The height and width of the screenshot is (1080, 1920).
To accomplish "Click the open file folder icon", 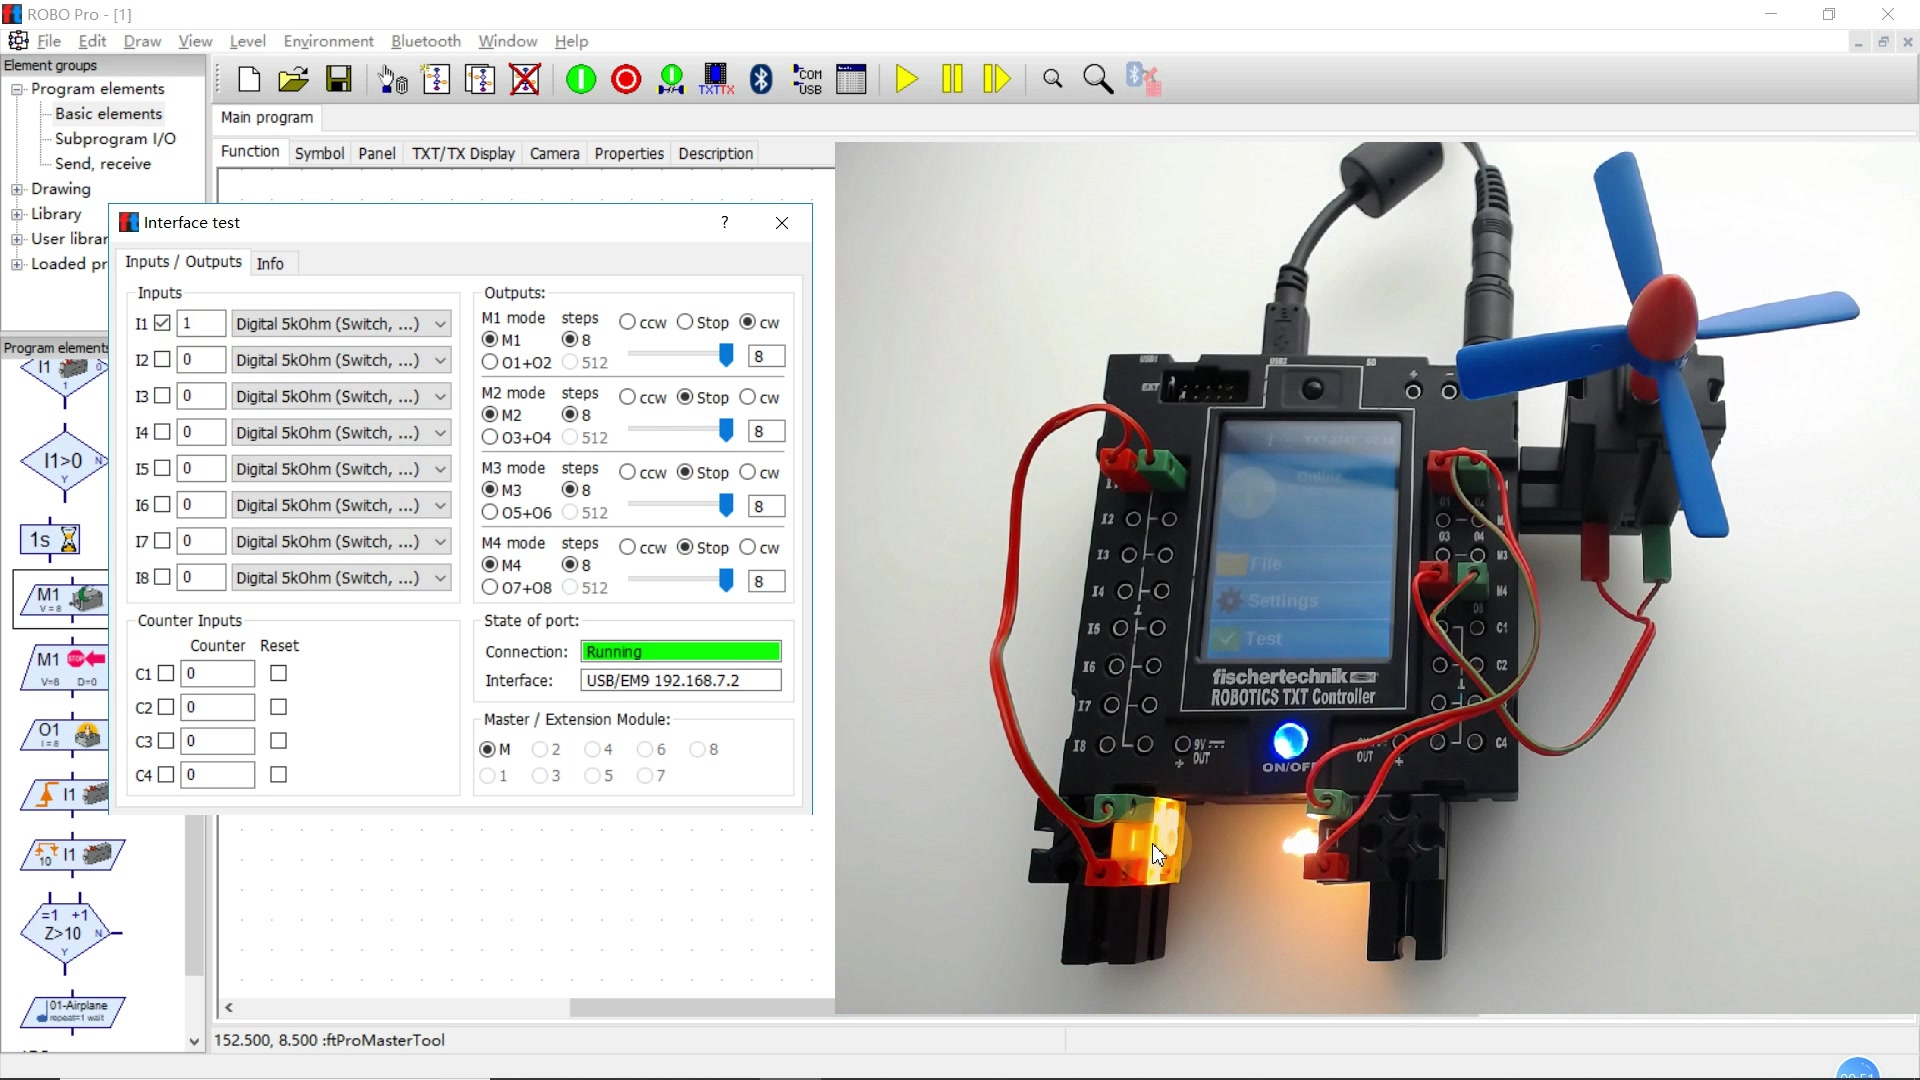I will (293, 79).
